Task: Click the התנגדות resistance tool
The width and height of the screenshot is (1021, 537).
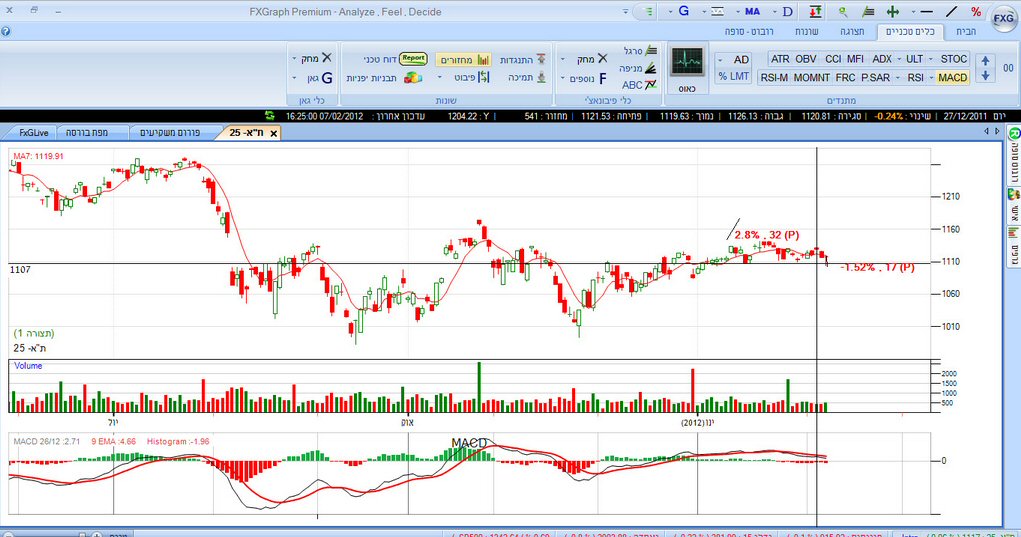Action: click(523, 60)
